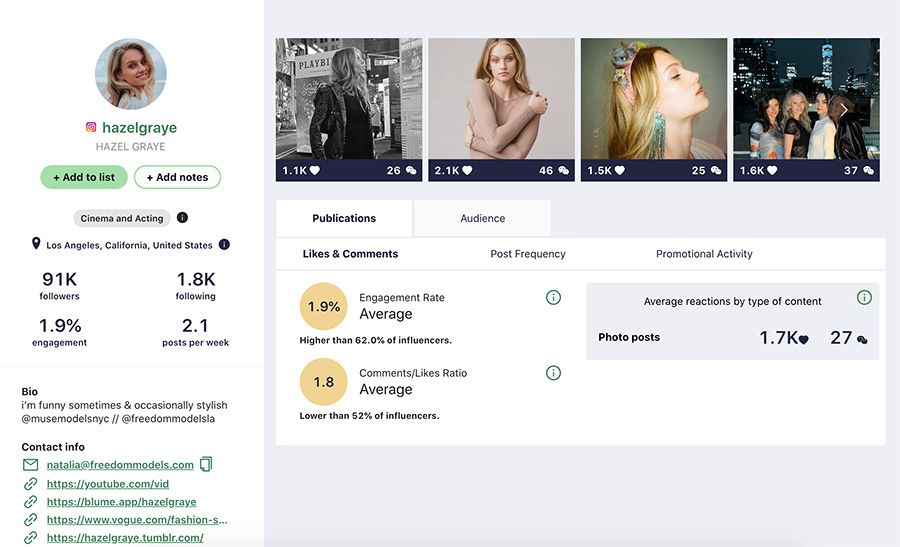This screenshot has width=900, height=547.
Task: Click the Add to list button
Action: [x=83, y=177]
